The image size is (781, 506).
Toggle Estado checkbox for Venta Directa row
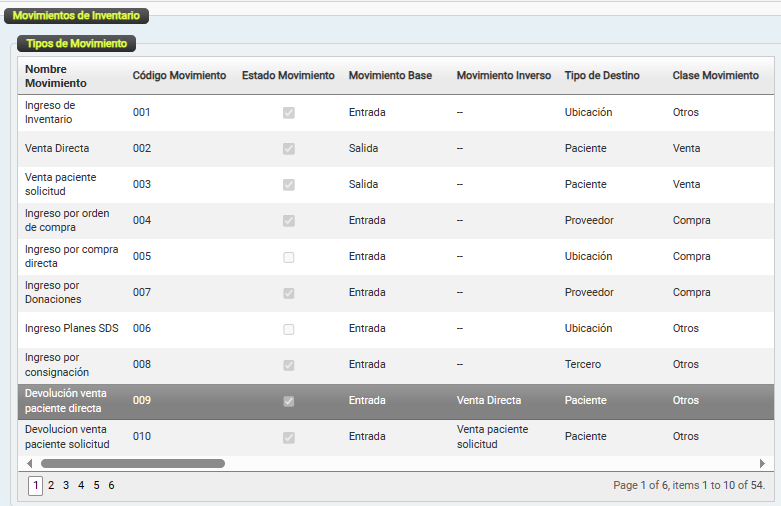[x=288, y=149]
